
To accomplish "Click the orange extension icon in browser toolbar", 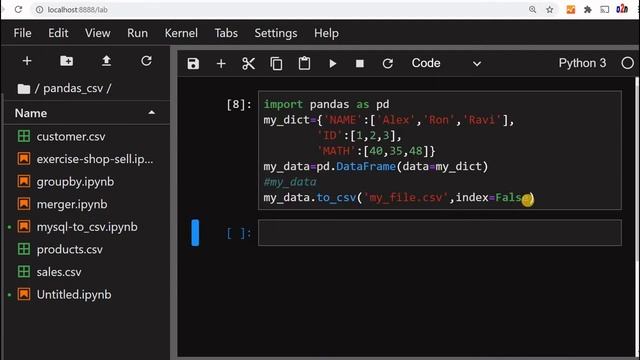I will click(x=571, y=9).
